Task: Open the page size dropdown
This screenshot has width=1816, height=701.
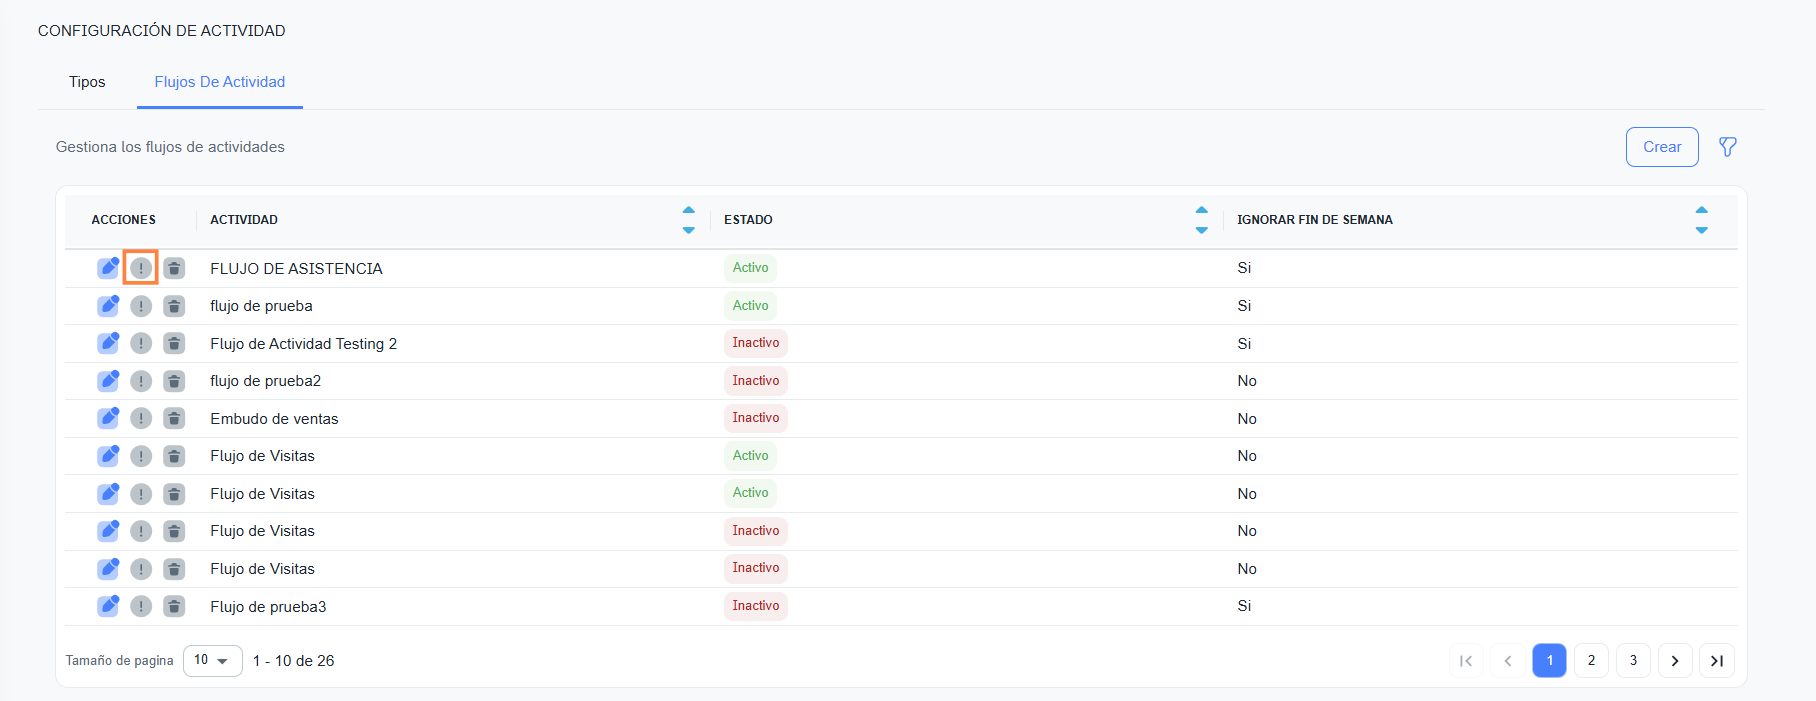Action: [212, 661]
